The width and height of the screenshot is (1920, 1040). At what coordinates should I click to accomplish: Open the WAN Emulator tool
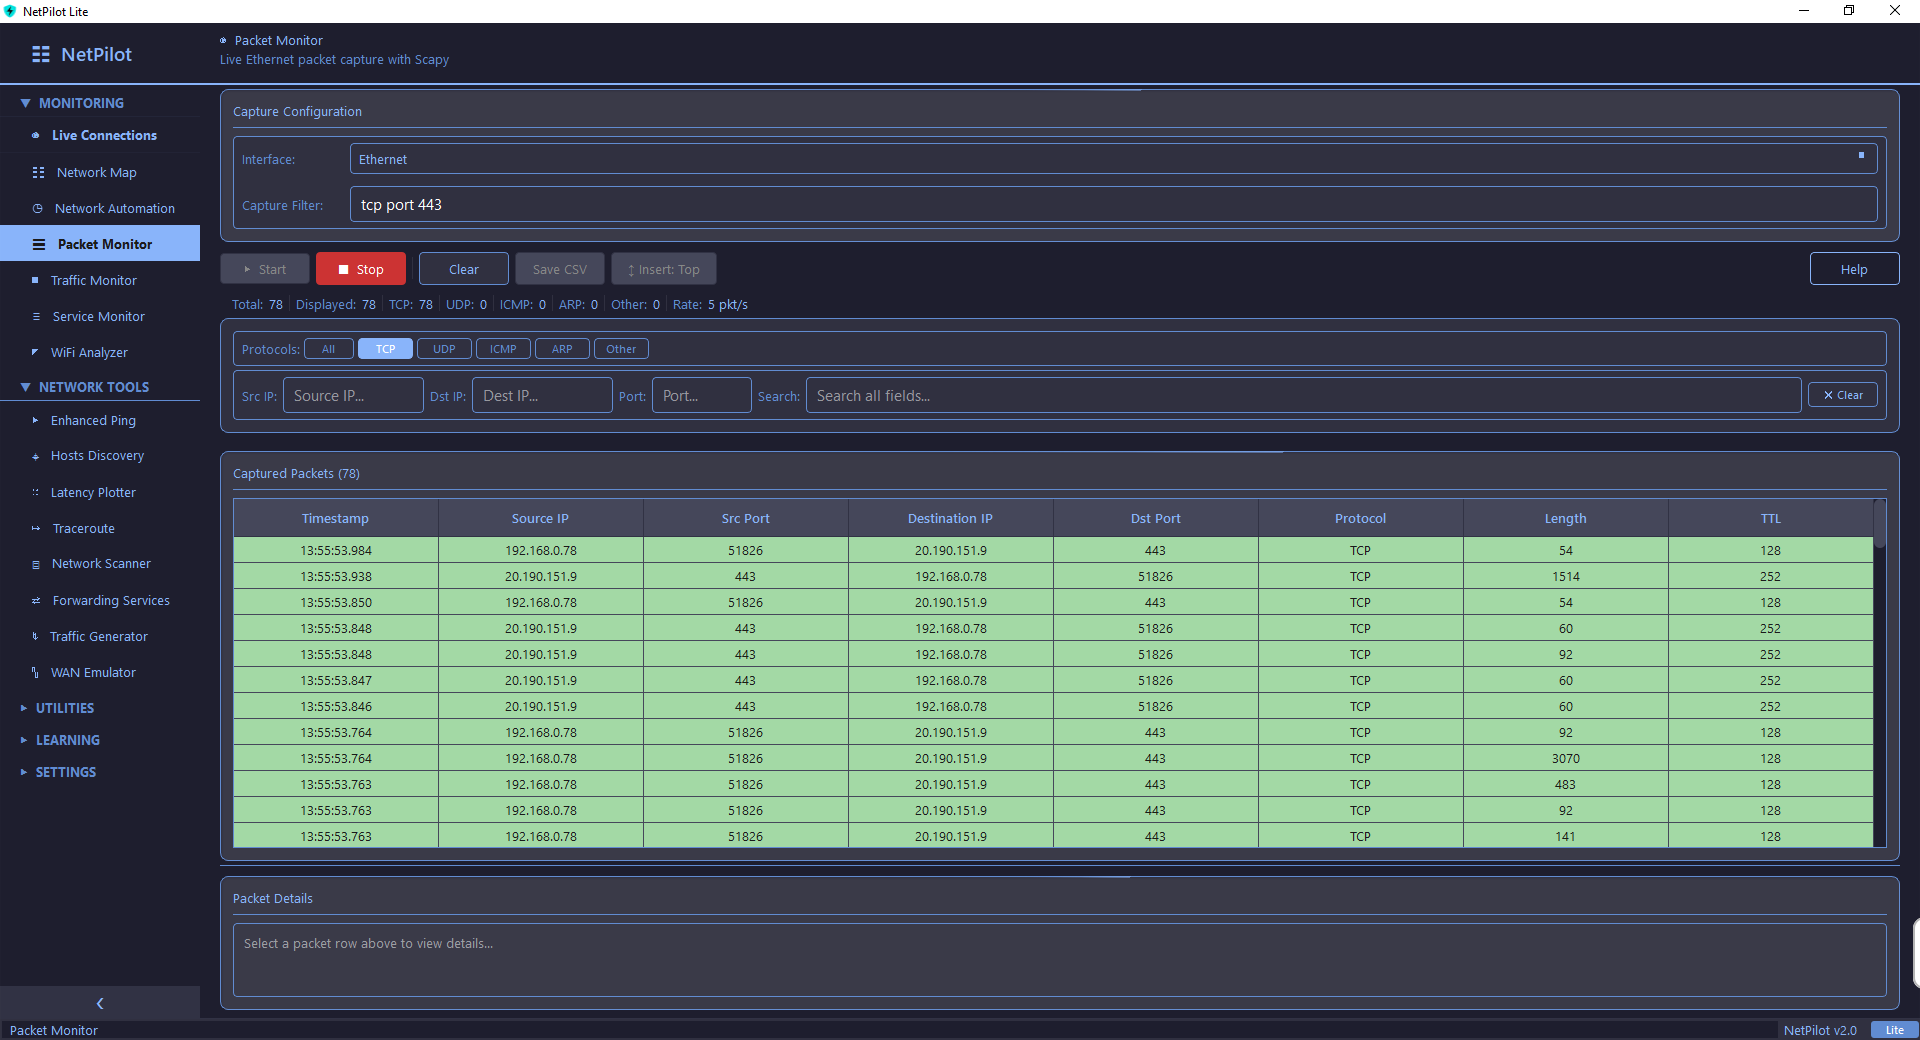[x=93, y=672]
